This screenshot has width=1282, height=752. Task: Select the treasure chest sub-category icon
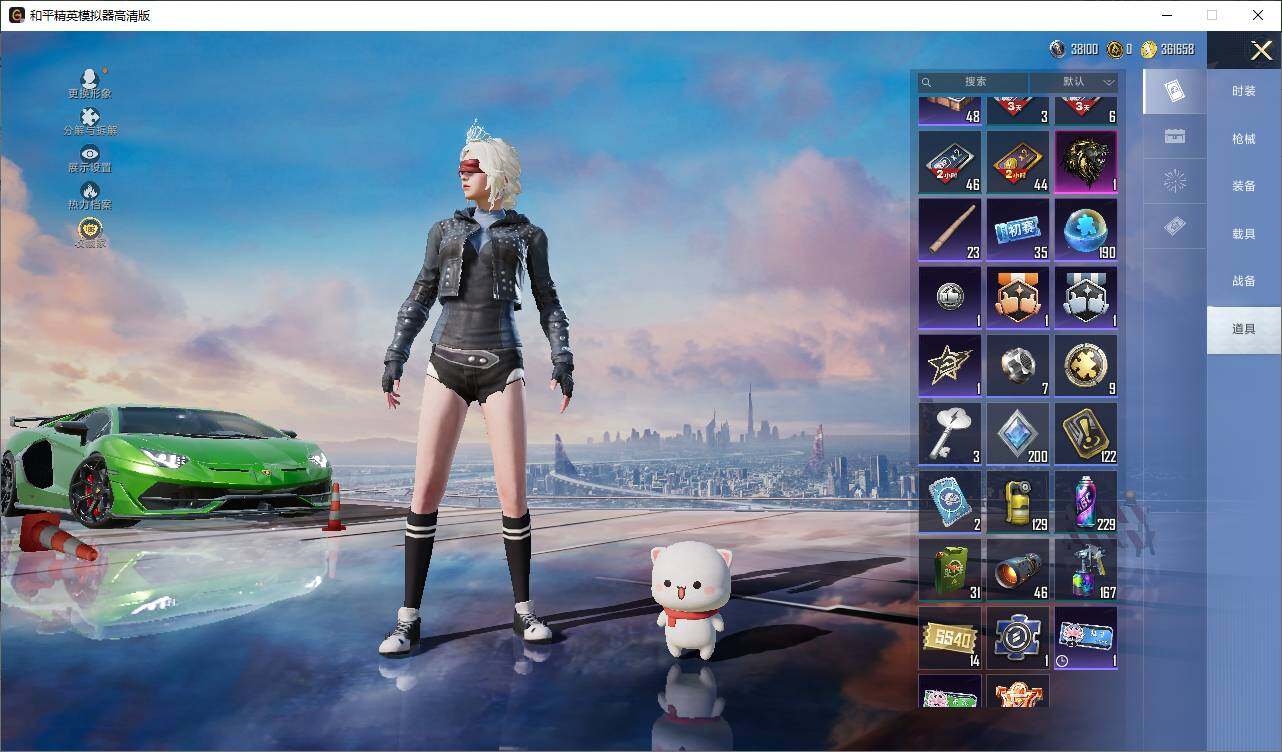[1175, 137]
